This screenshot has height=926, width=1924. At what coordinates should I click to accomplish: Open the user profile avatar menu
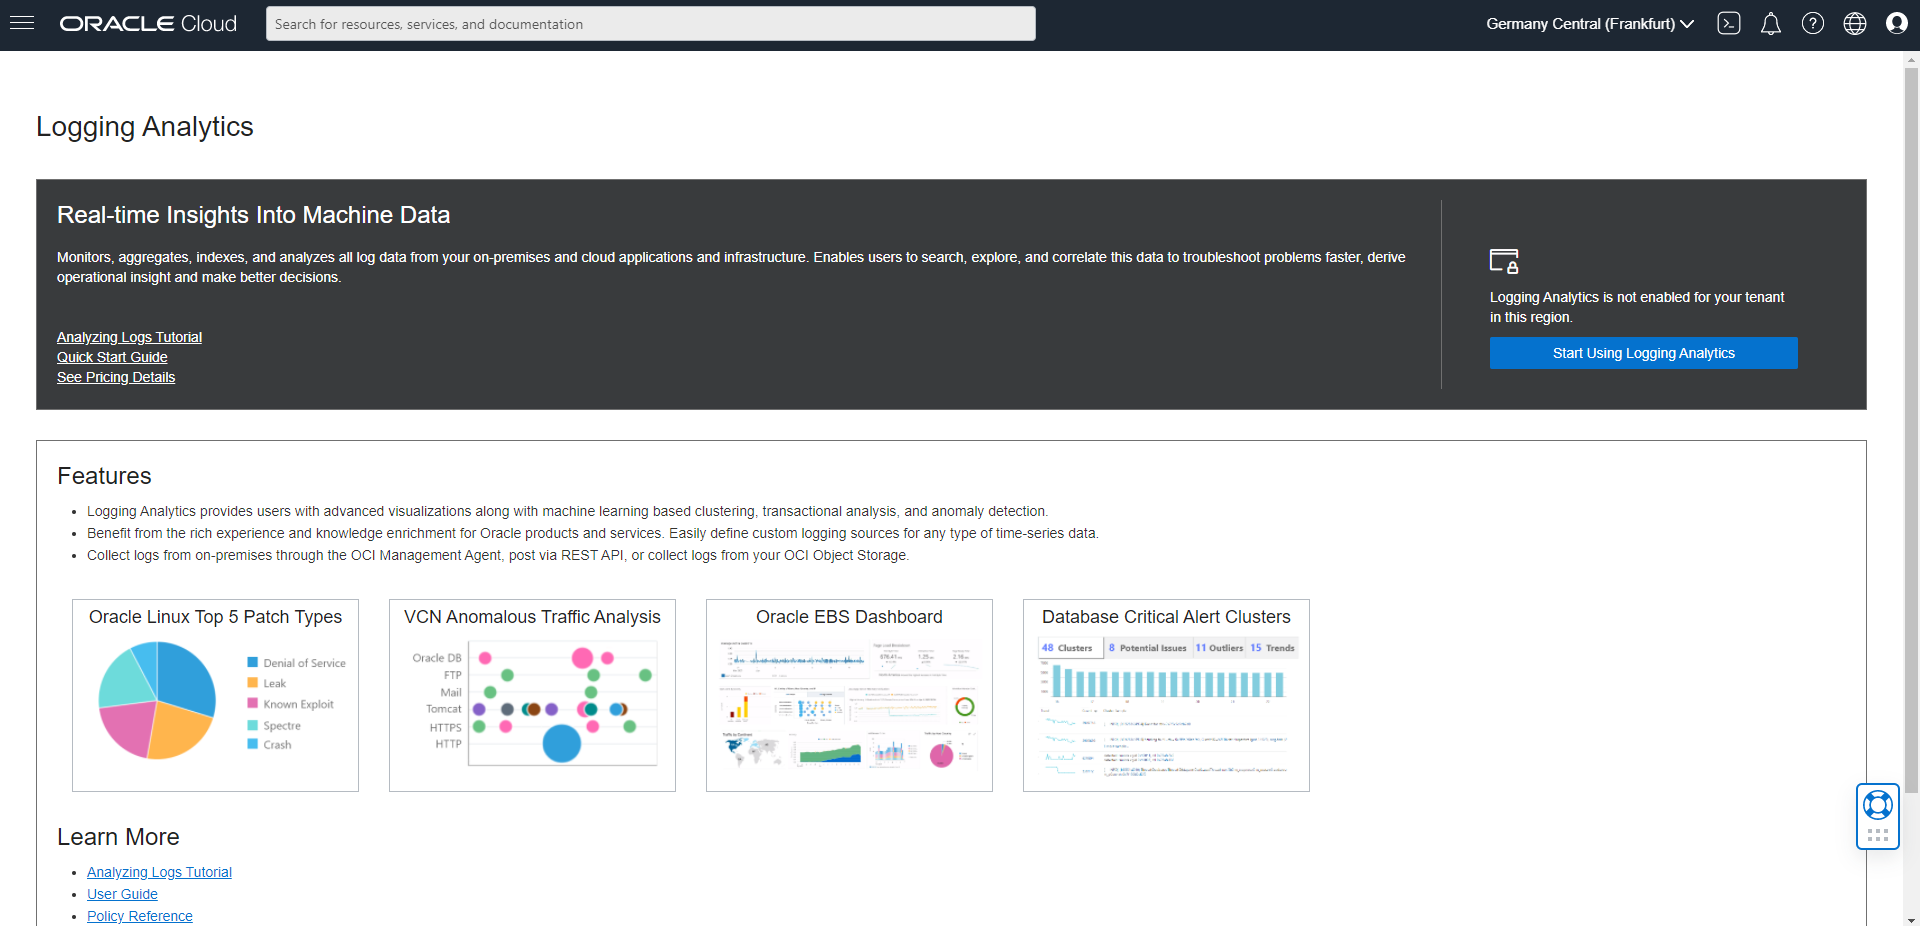(1897, 24)
